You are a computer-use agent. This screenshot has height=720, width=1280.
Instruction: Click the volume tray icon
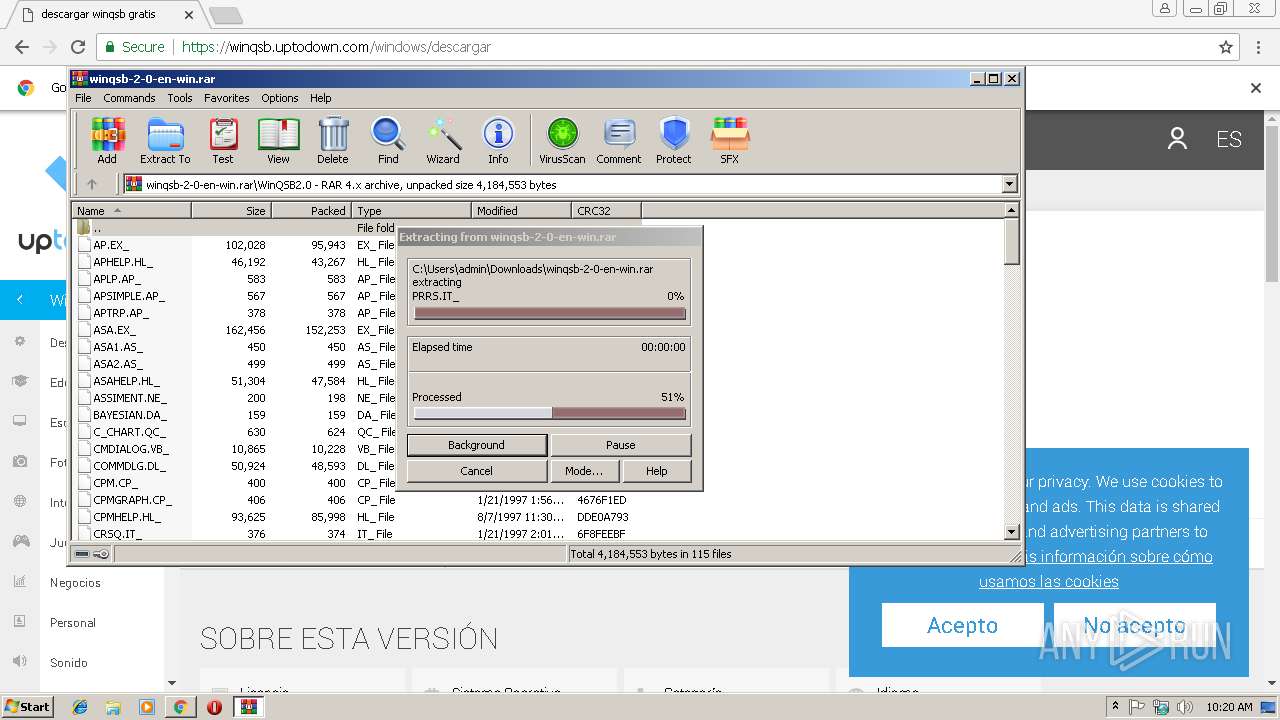1186,707
